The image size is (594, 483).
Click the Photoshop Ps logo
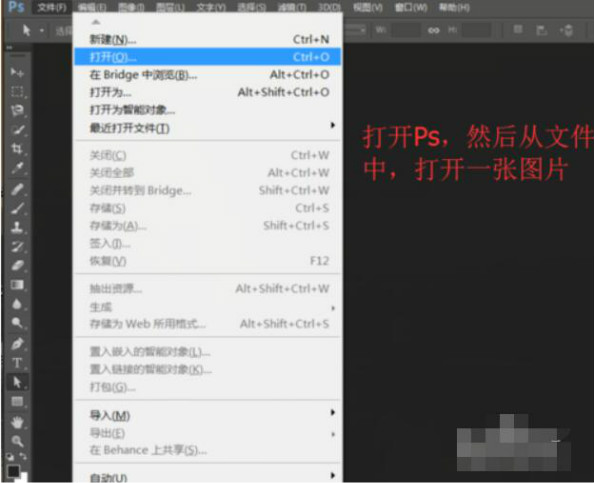(x=16, y=7)
